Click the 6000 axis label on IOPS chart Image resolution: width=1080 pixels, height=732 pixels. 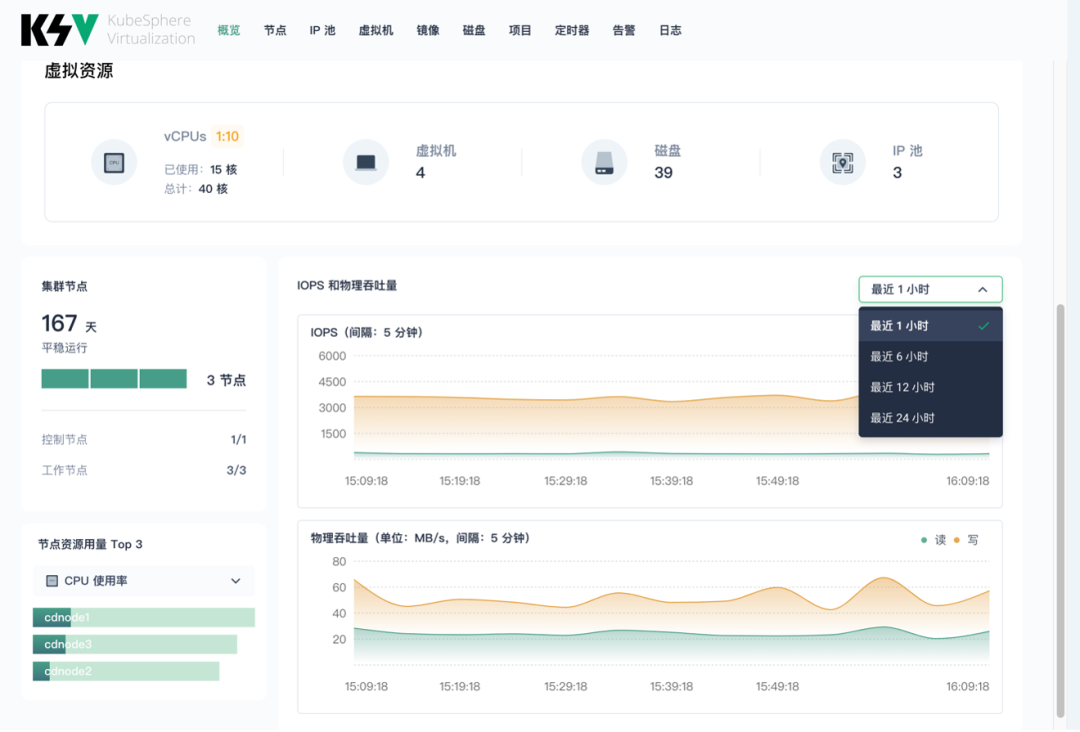coord(332,356)
